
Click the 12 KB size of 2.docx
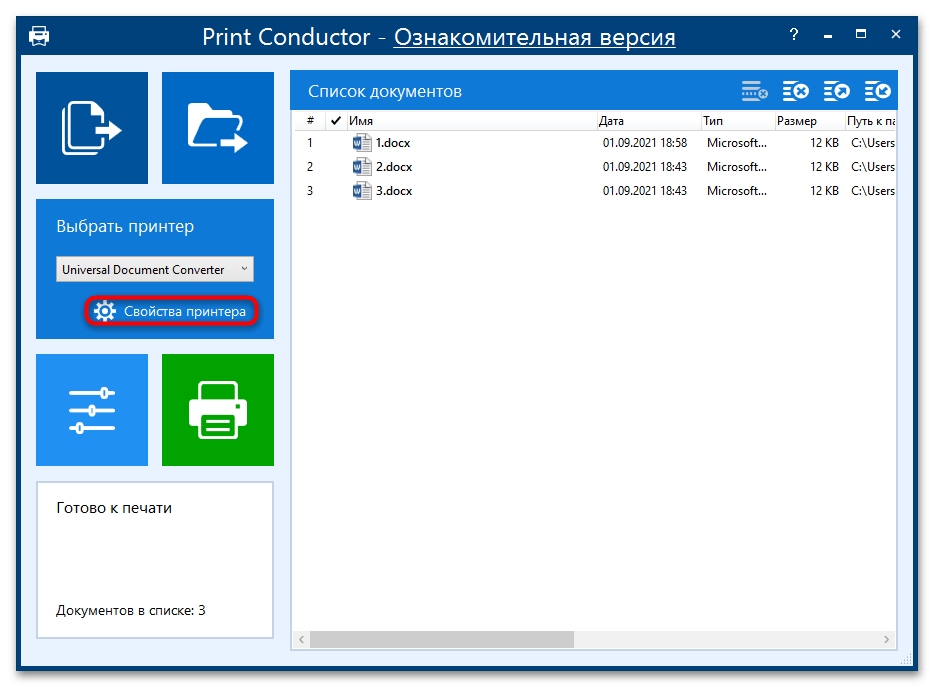coord(824,167)
